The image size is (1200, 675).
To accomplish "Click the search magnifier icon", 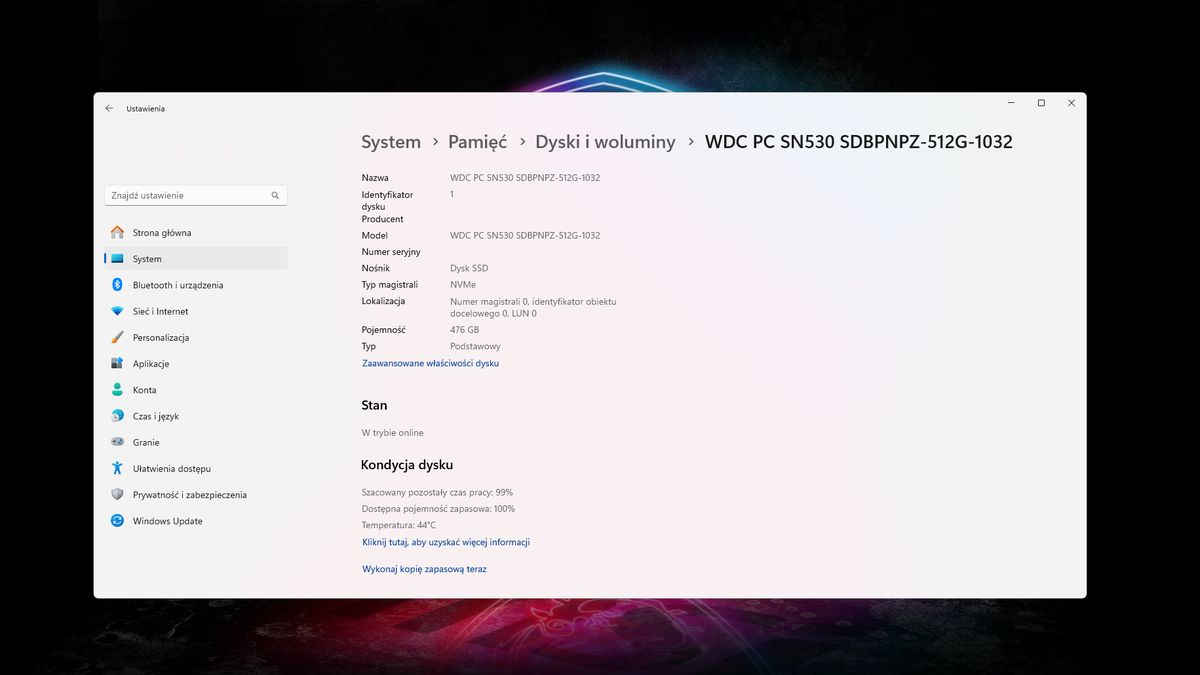I will 275,195.
